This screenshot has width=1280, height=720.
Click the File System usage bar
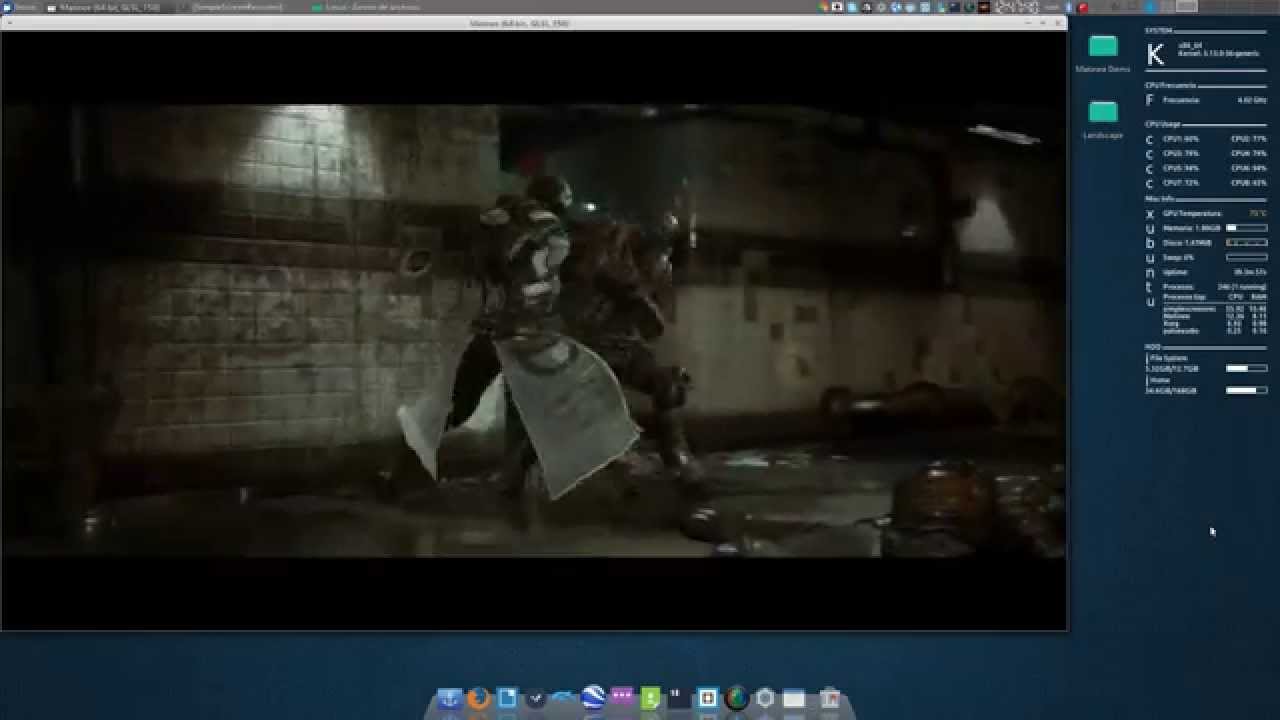pos(1246,368)
